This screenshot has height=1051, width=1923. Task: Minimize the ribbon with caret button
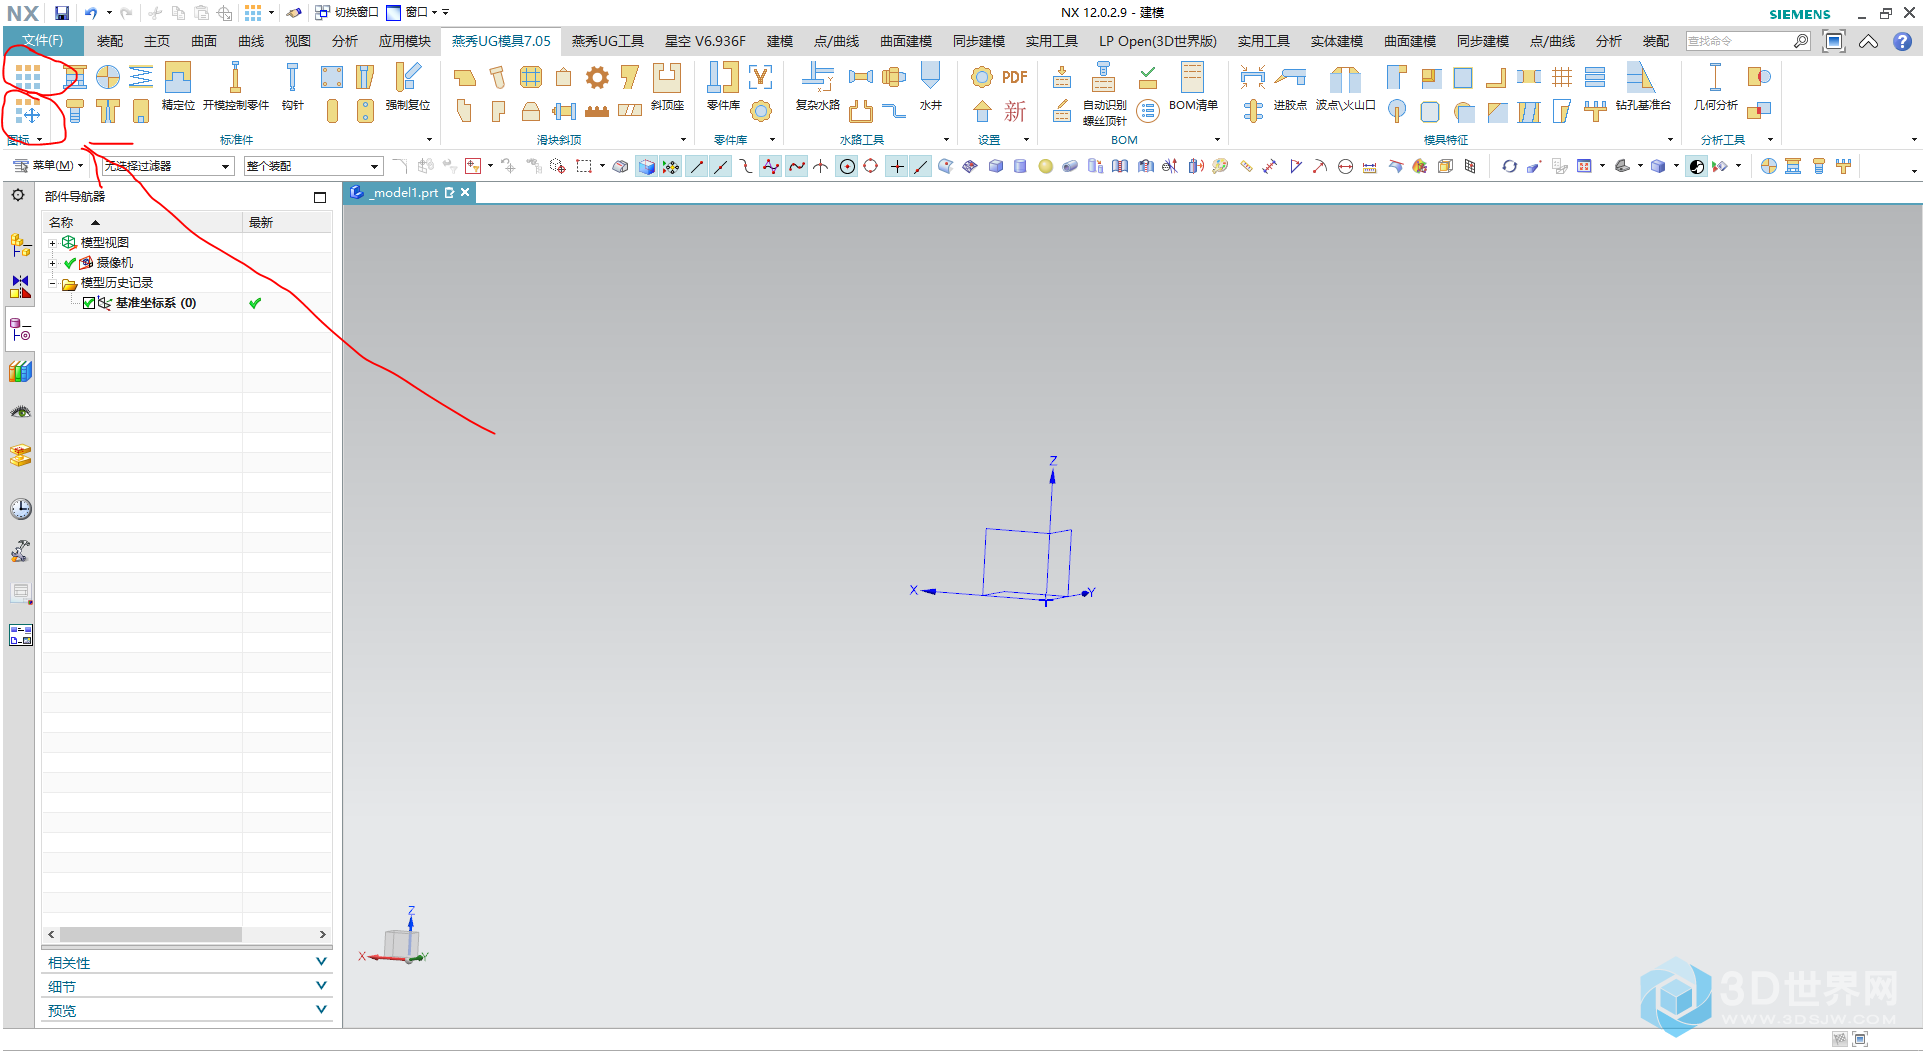(x=1868, y=41)
